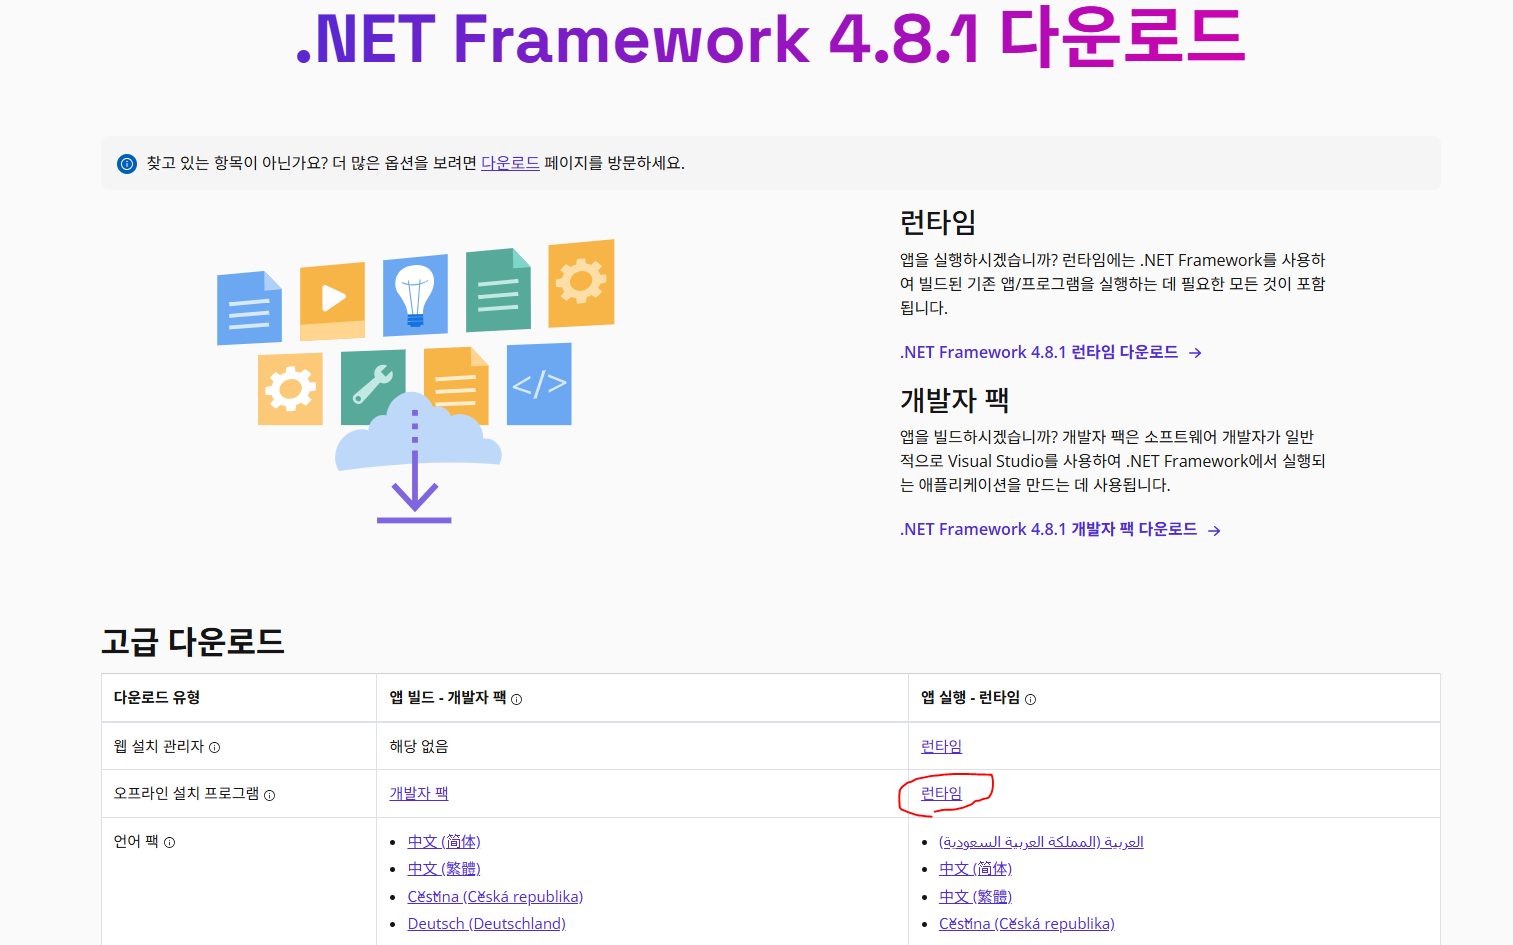The image size is (1513, 945).
Task: Select Čeština developer pack language link
Action: tap(495, 896)
